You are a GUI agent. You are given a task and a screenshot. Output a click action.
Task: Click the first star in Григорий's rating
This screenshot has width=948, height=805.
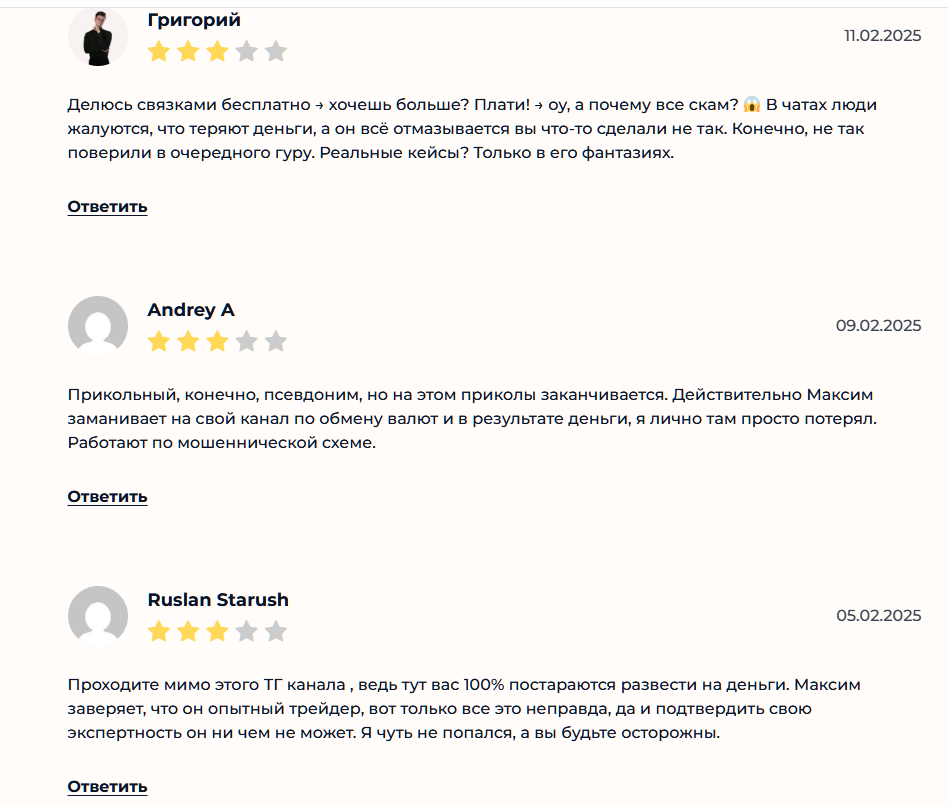[159, 52]
